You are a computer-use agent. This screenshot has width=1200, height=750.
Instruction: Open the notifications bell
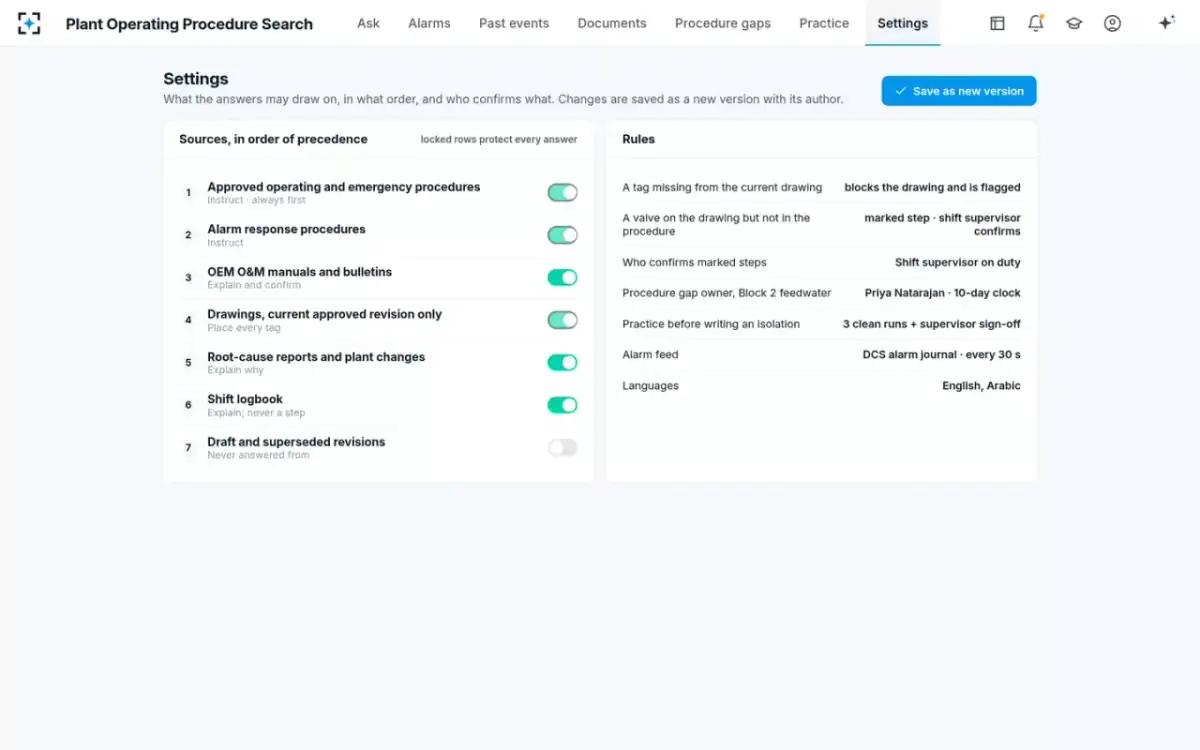tap(1035, 23)
